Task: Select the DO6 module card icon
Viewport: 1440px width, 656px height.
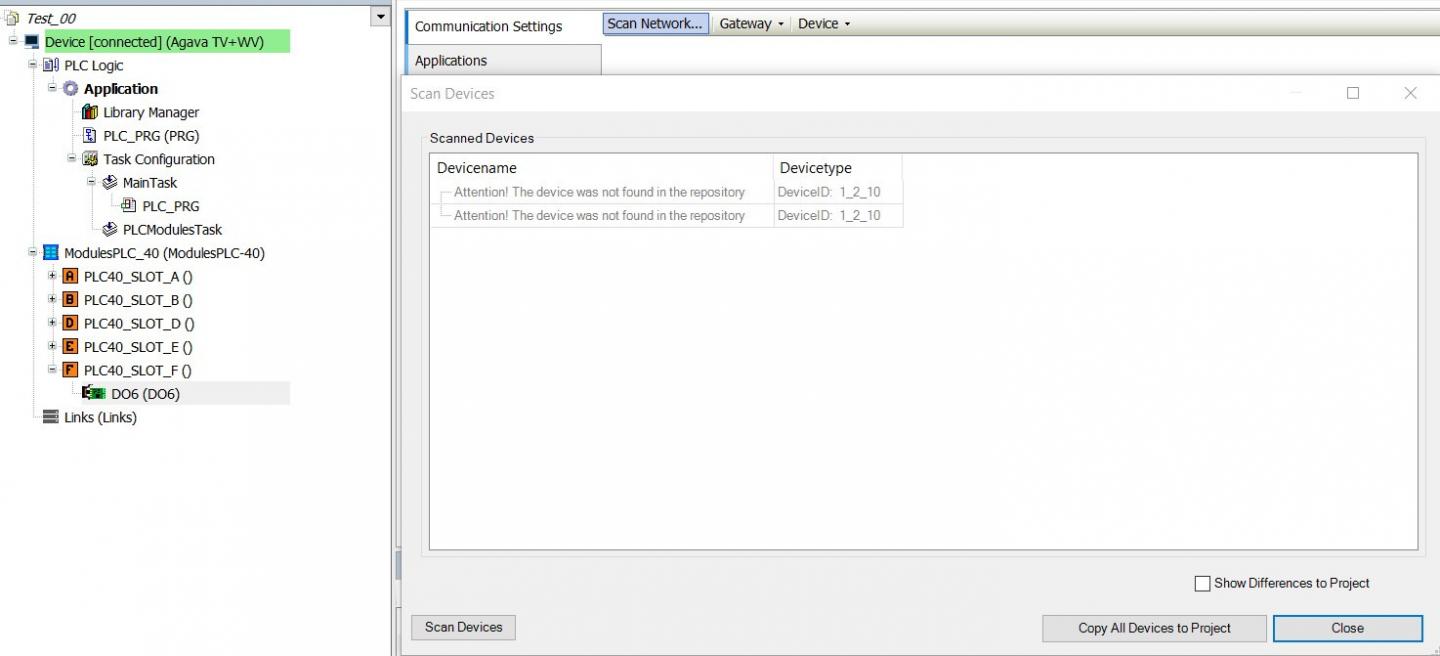Action: tap(94, 394)
